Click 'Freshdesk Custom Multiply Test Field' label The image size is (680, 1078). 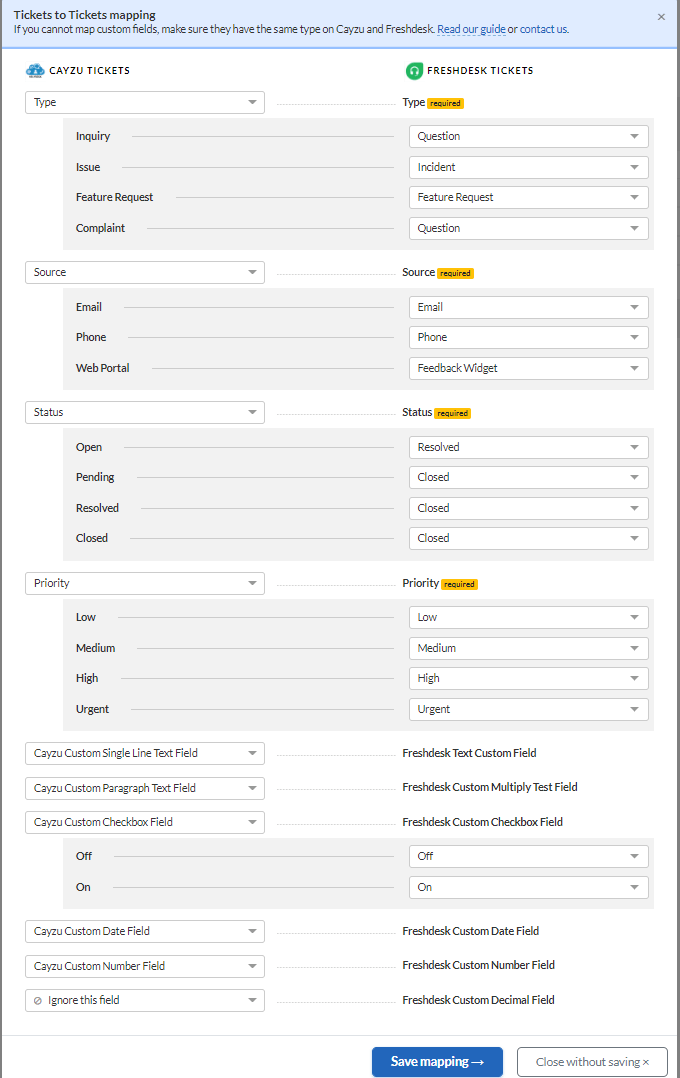click(490, 786)
